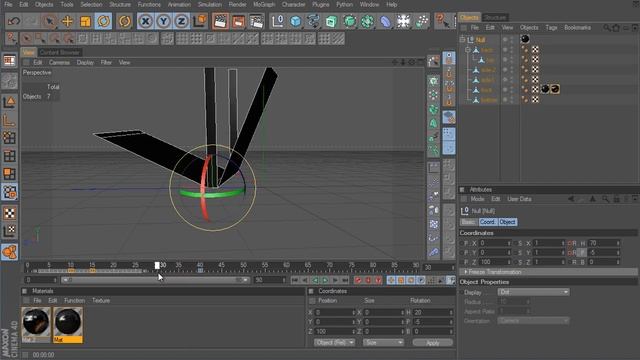Toggle Z axis lock
This screenshot has width=640, height=360.
[181, 21]
